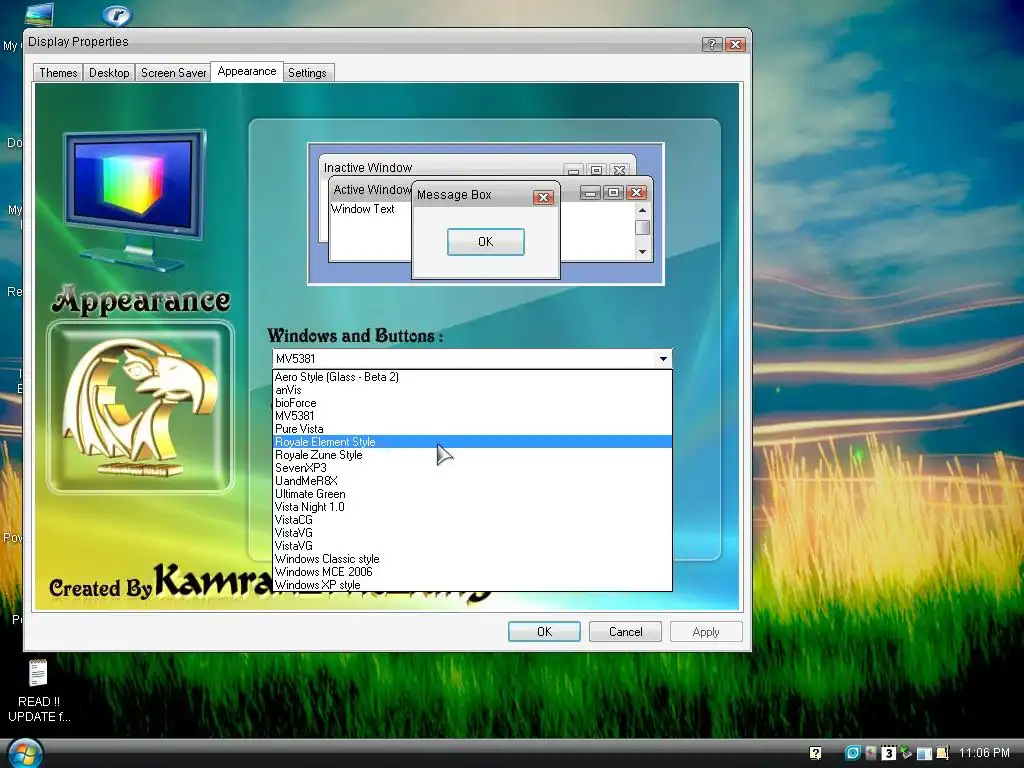Choose Windows MCE 2006 style
This screenshot has height=768, width=1024.
[x=472, y=572]
